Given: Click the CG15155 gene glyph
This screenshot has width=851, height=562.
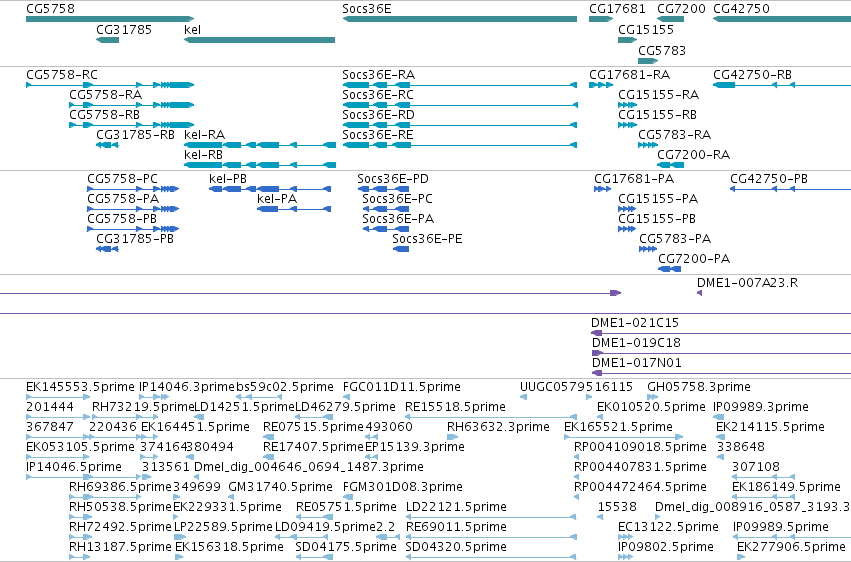Looking at the screenshot, I should coord(627,40).
